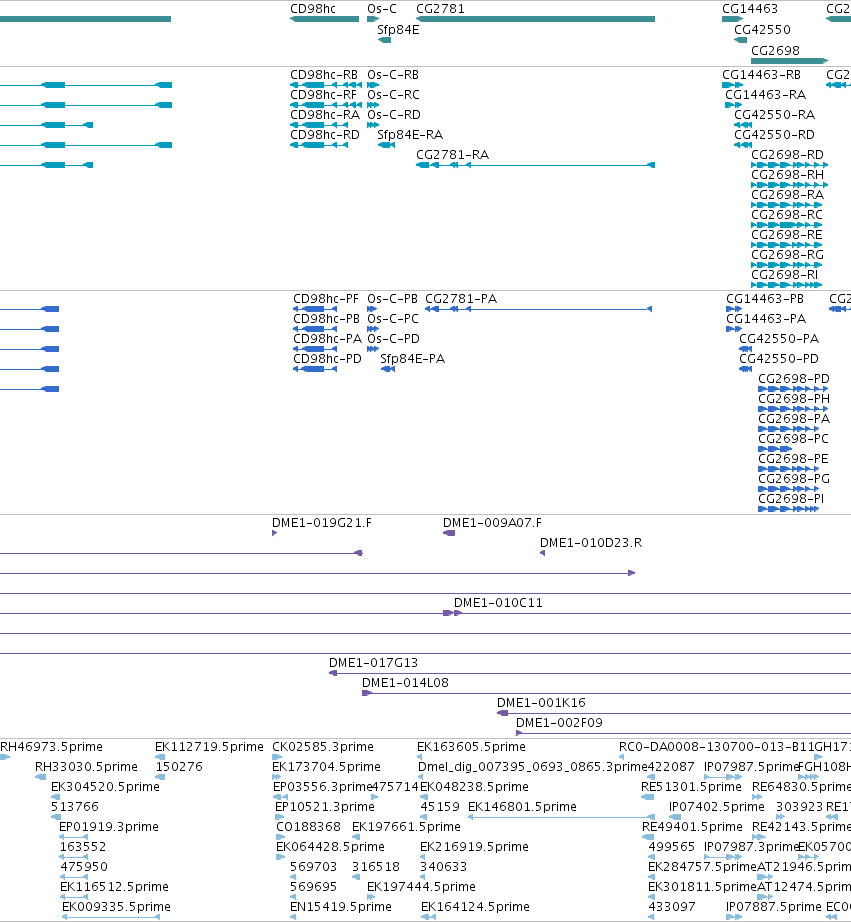Select clone DME1-019G21.F
Screen dimensions: 851x922
coord(322,523)
